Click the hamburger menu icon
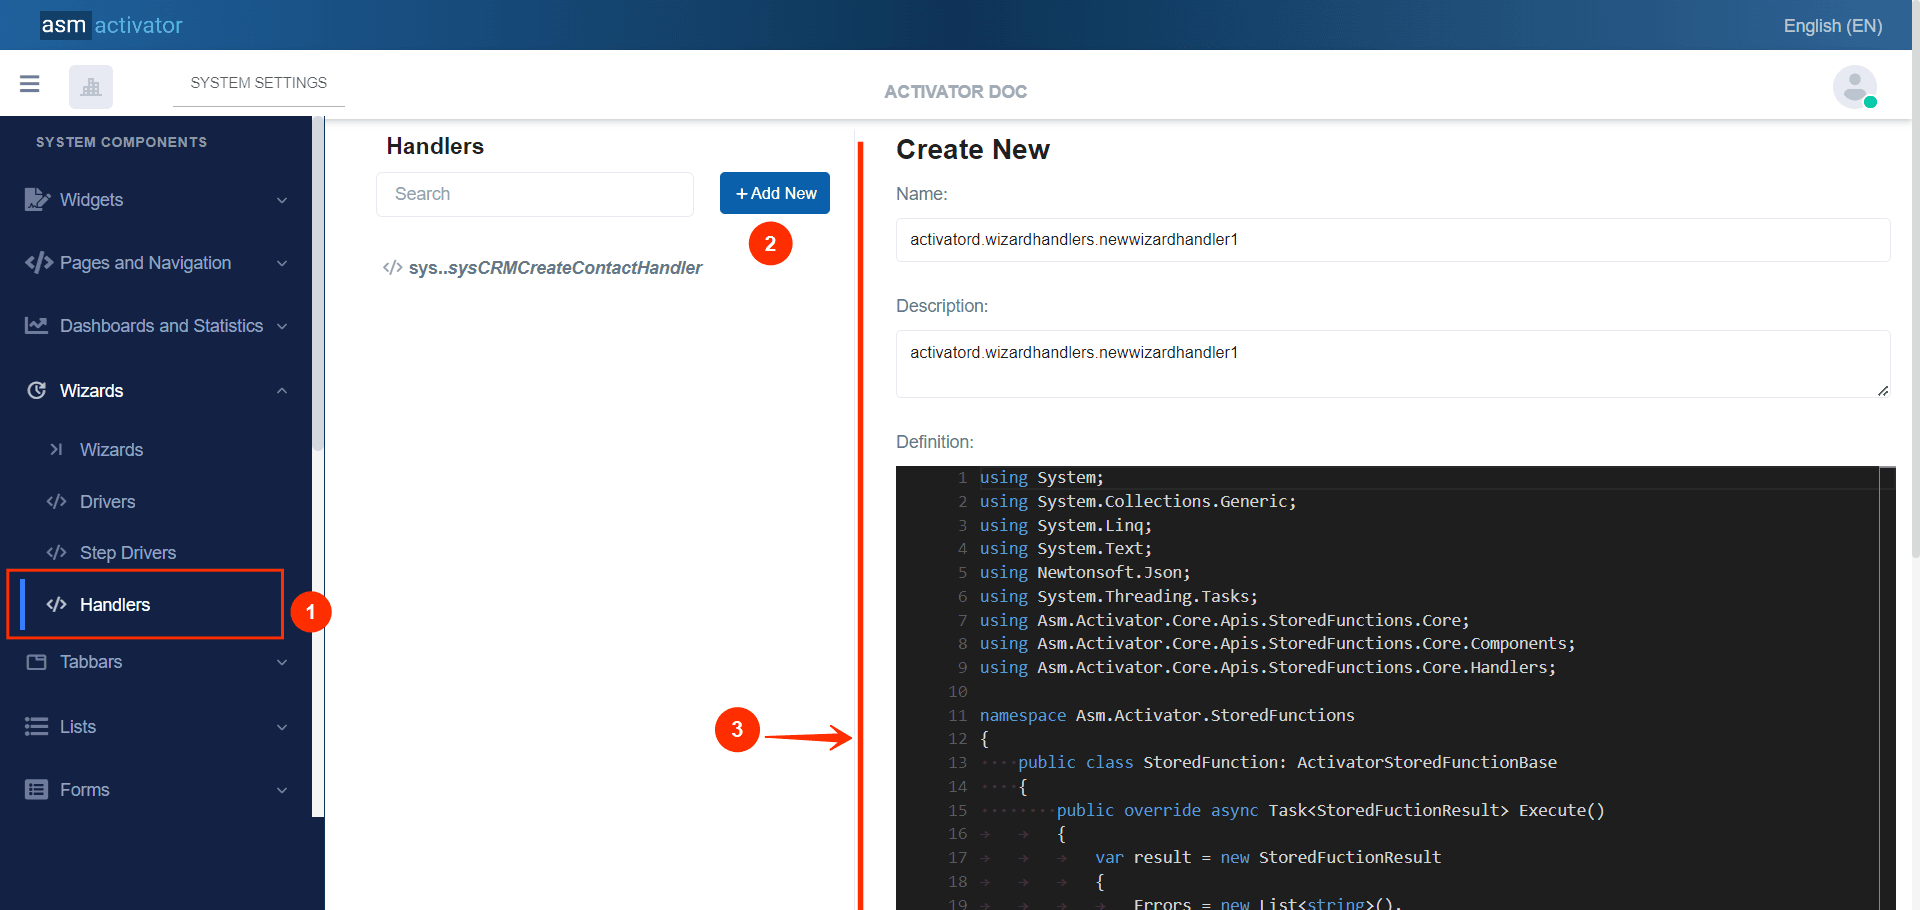 tap(30, 84)
